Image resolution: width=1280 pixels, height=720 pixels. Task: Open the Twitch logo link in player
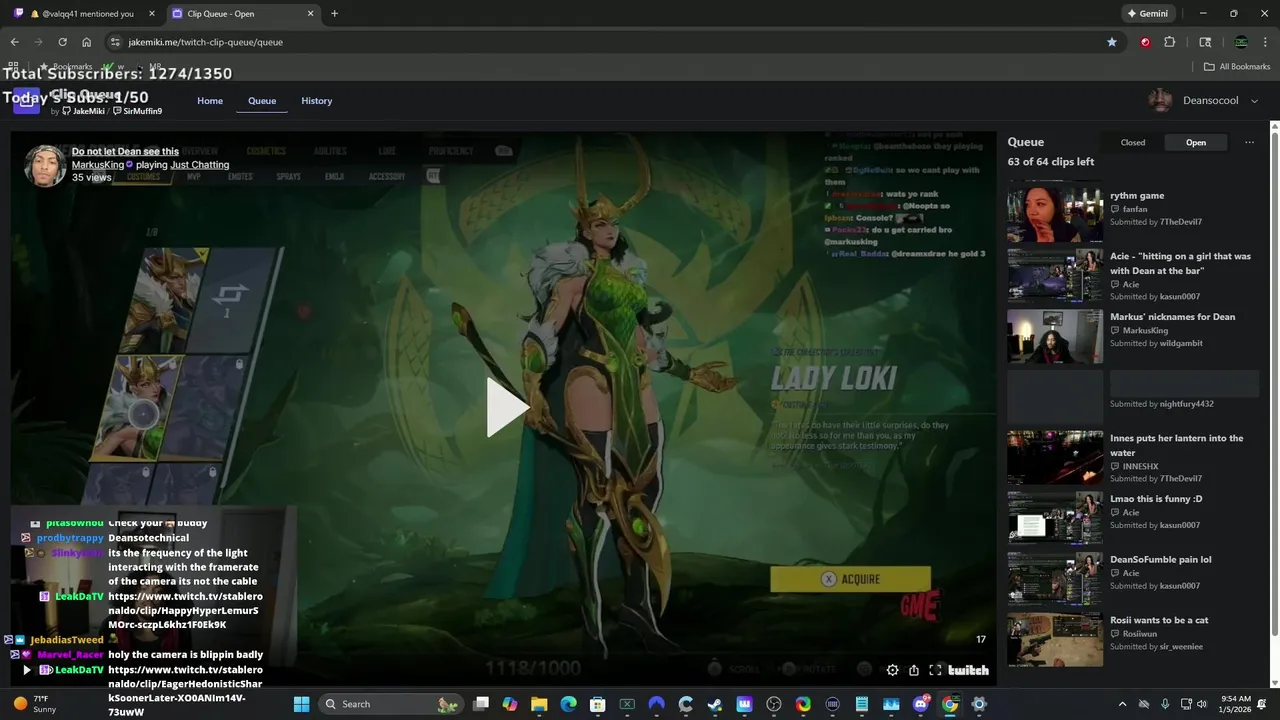pos(968,671)
